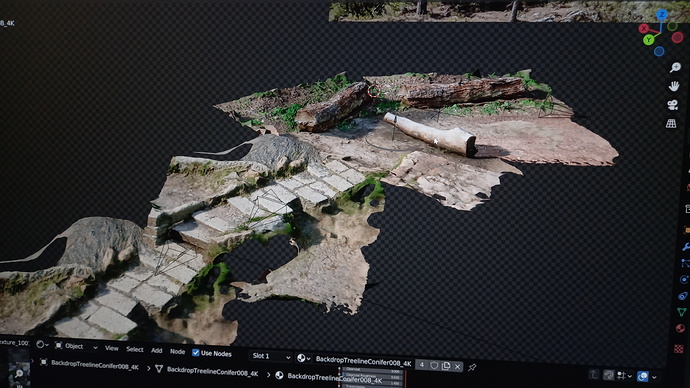Open the Object shader type dropdown
This screenshot has height=388, width=690.
[x=76, y=346]
